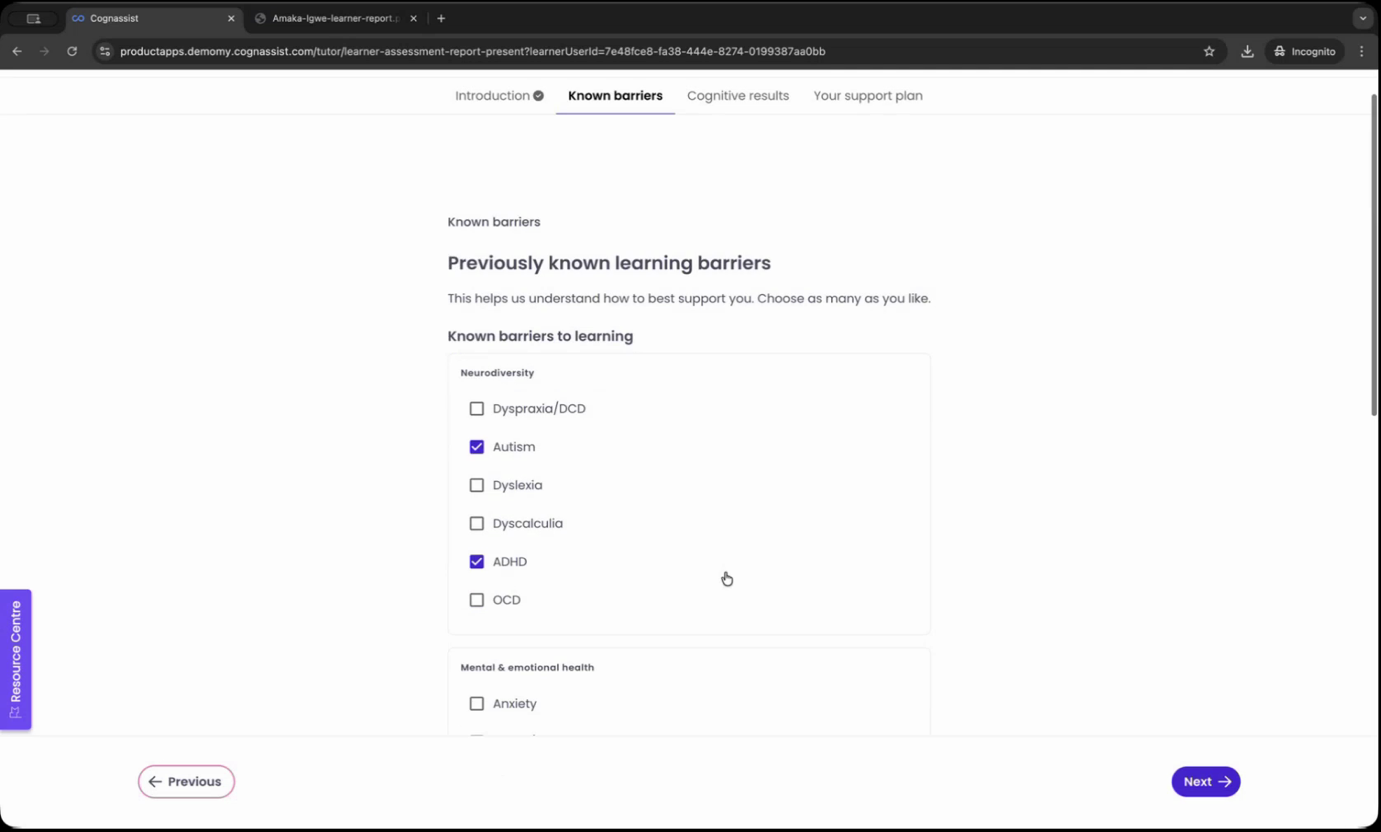This screenshot has width=1381, height=832.
Task: Open a new browser tab with the plus
Action: point(441,18)
